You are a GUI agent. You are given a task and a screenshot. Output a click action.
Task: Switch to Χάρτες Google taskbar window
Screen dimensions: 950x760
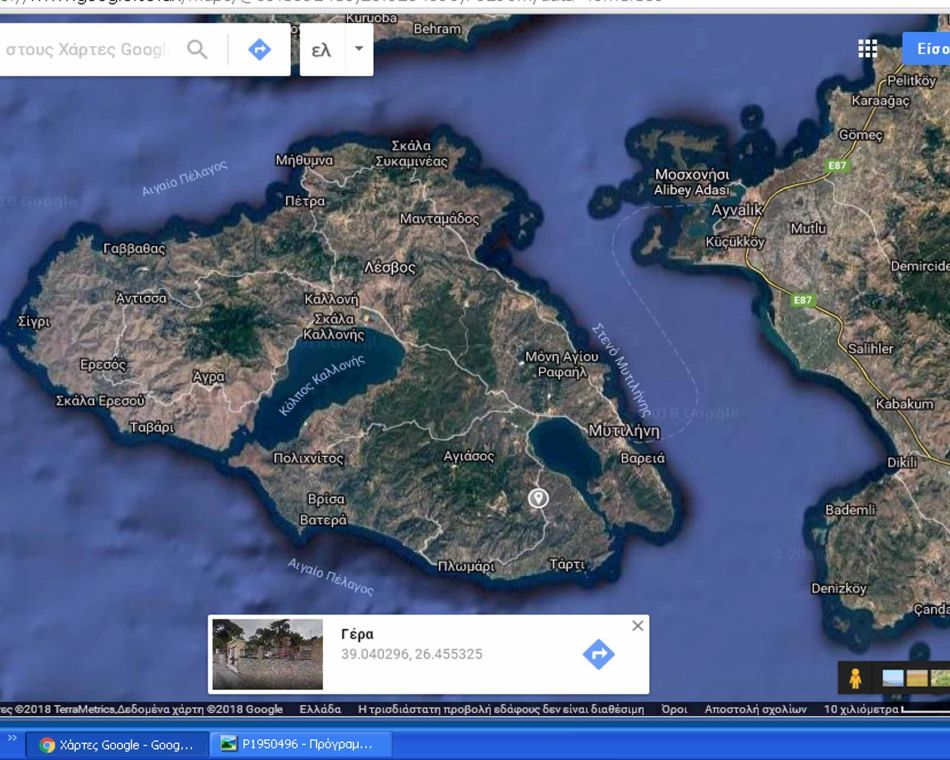click(117, 744)
